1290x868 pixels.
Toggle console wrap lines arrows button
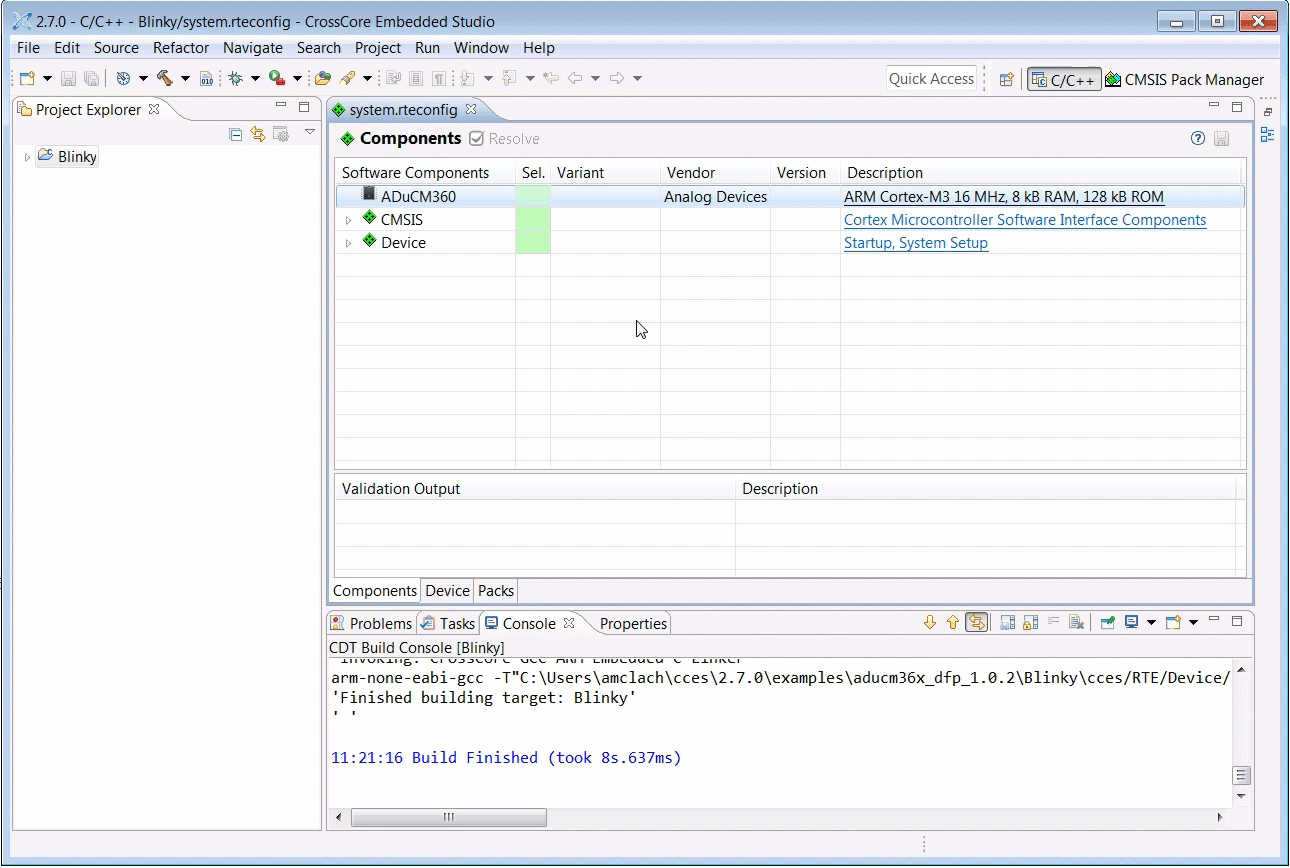click(977, 622)
